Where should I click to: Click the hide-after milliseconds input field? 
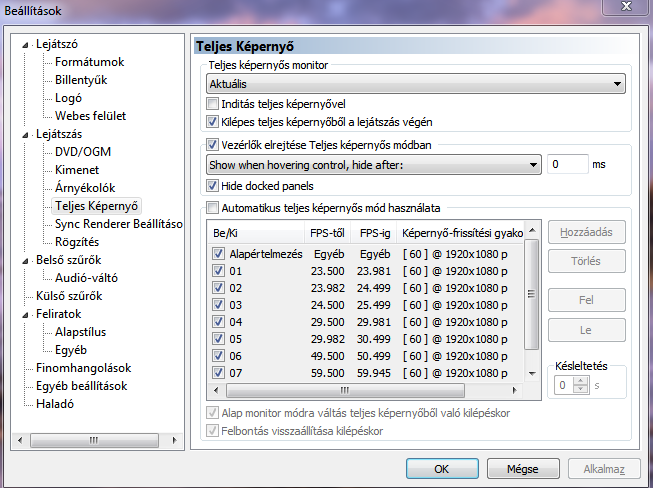point(568,164)
